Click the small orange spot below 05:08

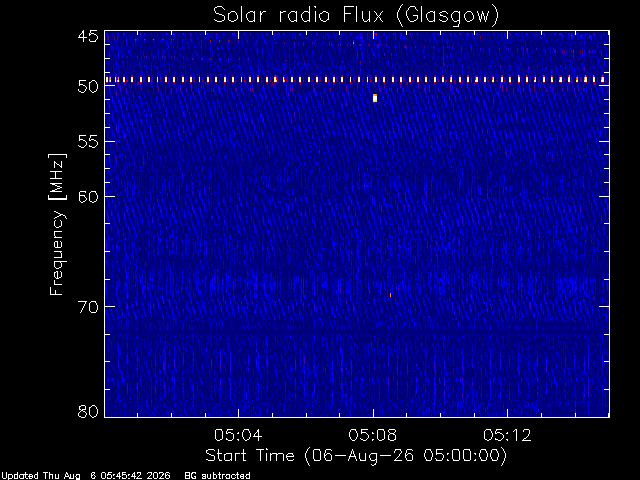pyautogui.click(x=390, y=295)
